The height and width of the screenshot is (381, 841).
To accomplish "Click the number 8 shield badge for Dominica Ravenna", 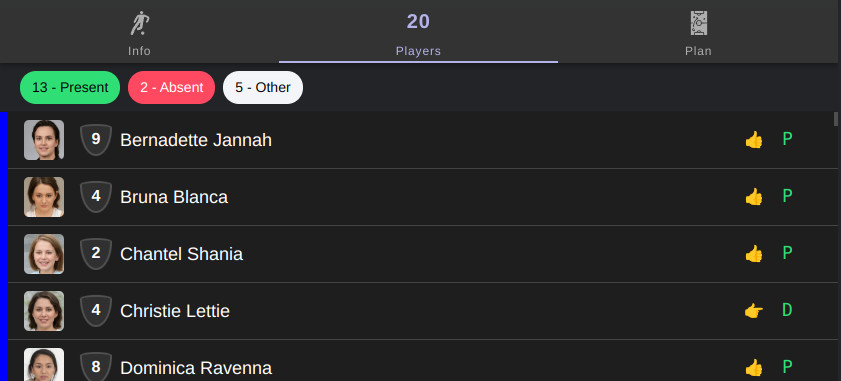I will coord(95,367).
